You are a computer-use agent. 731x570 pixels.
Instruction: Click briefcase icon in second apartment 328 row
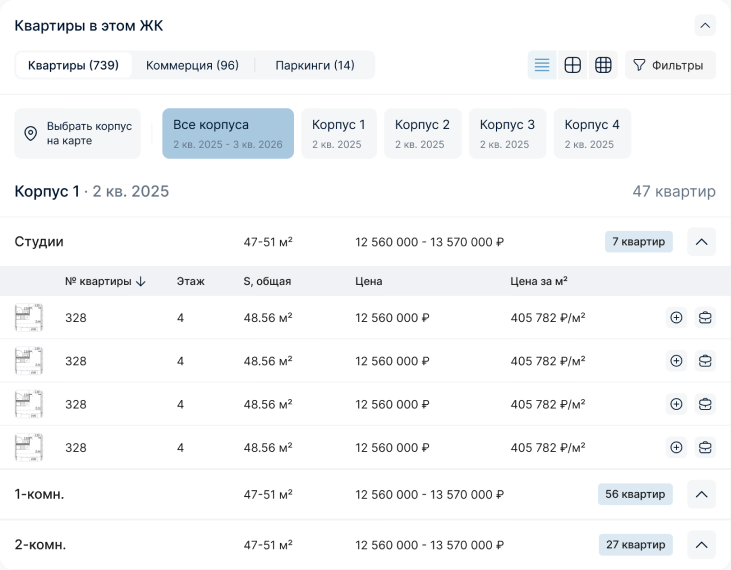tap(705, 361)
